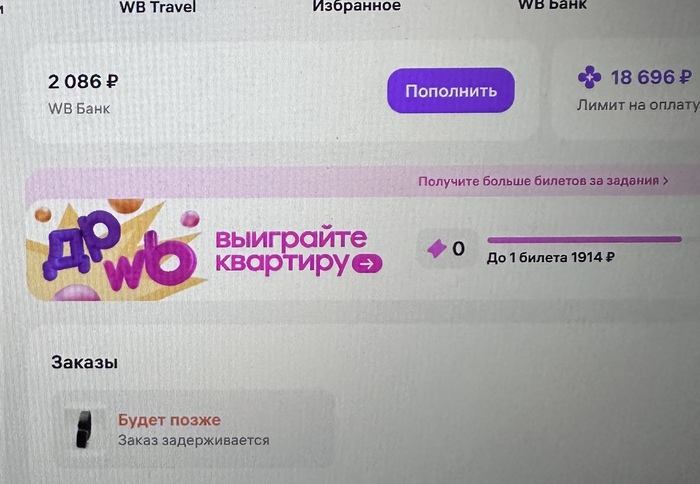Click the Лимит на оплату label
Image resolution: width=700 pixels, height=484 pixels.
tap(638, 105)
